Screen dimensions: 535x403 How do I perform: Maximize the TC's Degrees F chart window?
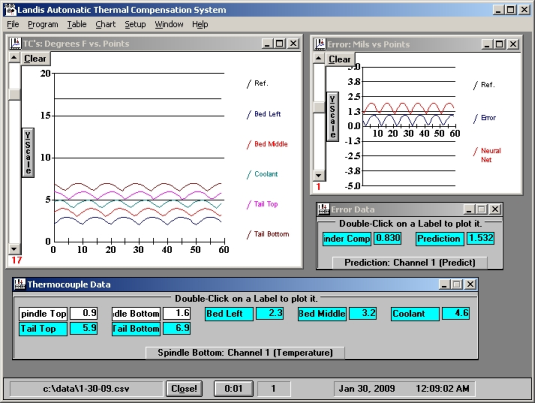pyautogui.click(x=279, y=43)
